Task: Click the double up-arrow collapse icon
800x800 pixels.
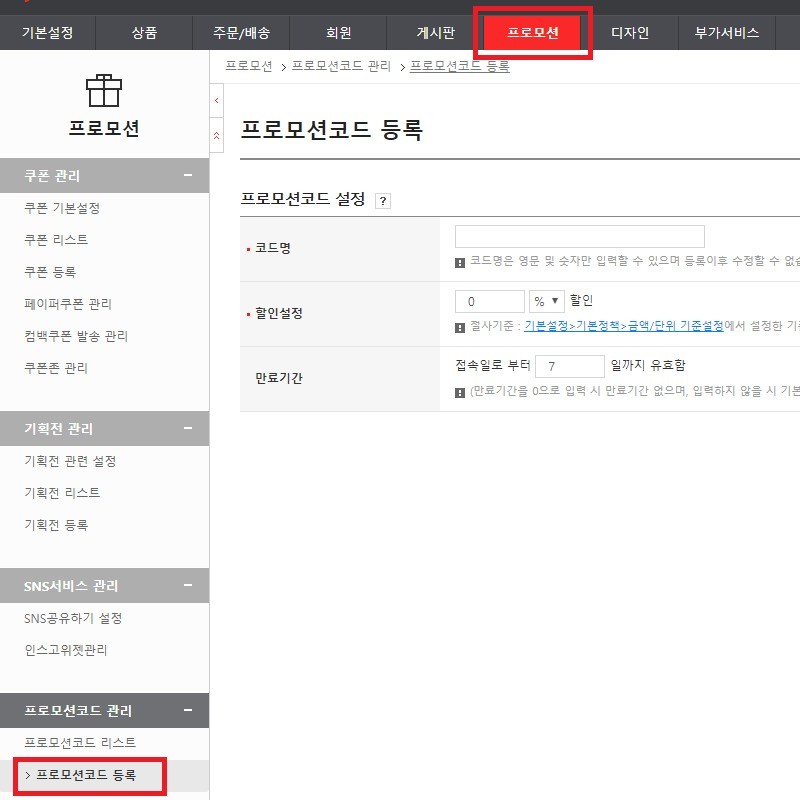Action: (217, 135)
